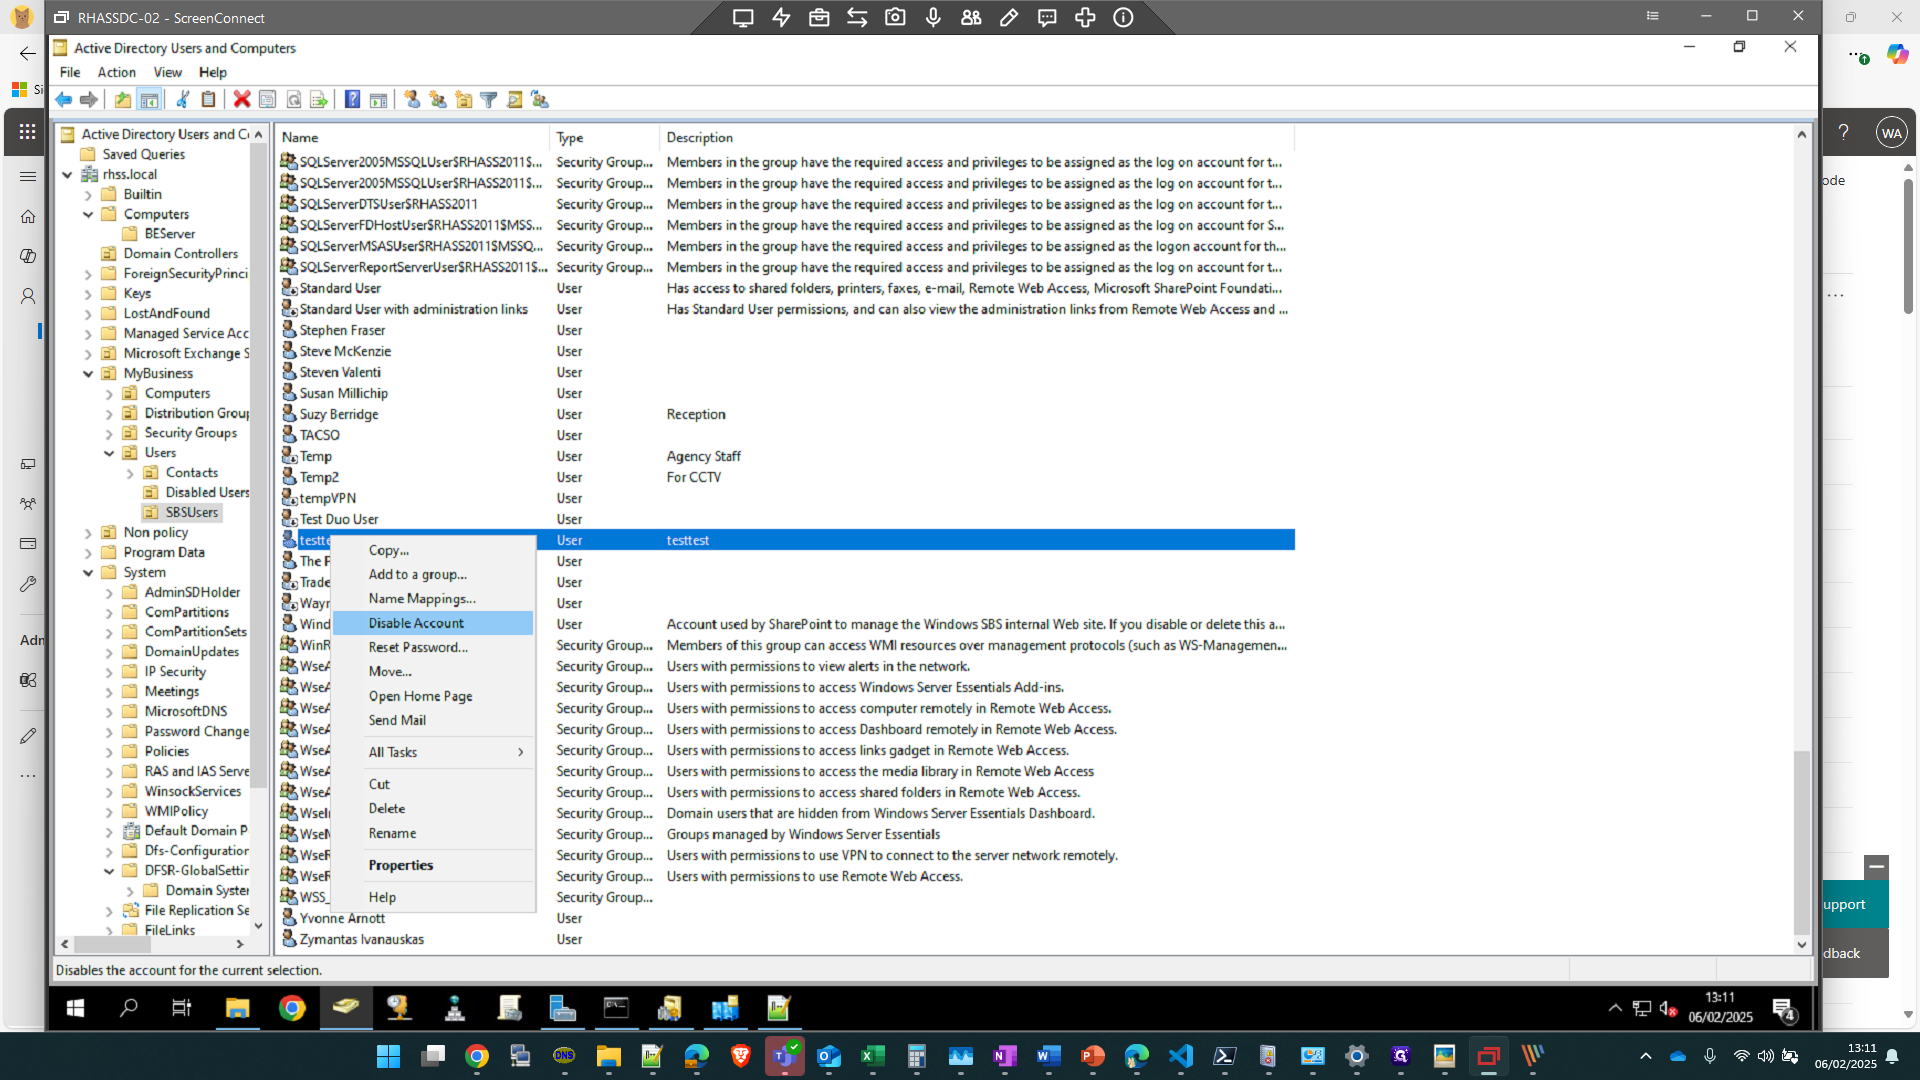Choose Rename from the context menu
The height and width of the screenshot is (1080, 1920).
pyautogui.click(x=433, y=833)
